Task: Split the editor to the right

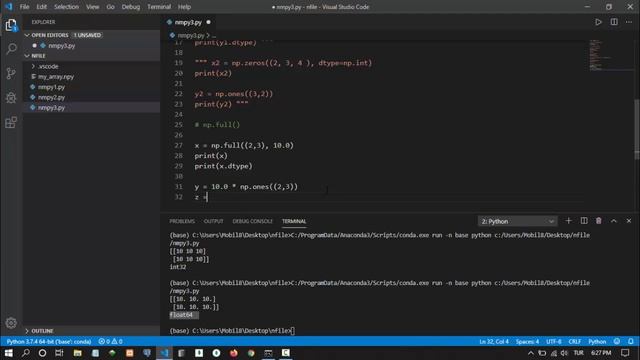Action: [x=614, y=22]
